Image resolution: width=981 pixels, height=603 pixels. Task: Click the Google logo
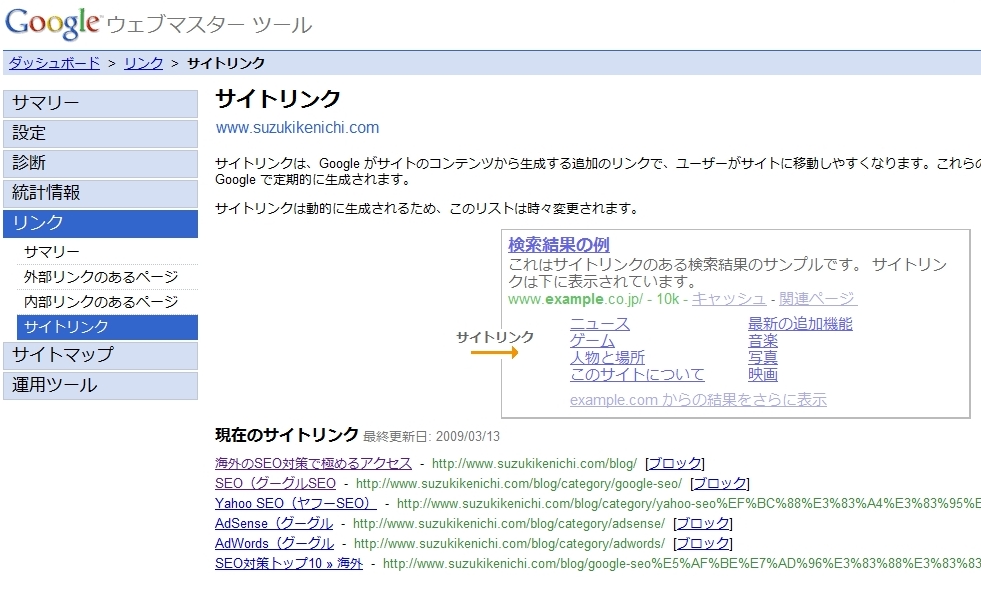(x=53, y=22)
